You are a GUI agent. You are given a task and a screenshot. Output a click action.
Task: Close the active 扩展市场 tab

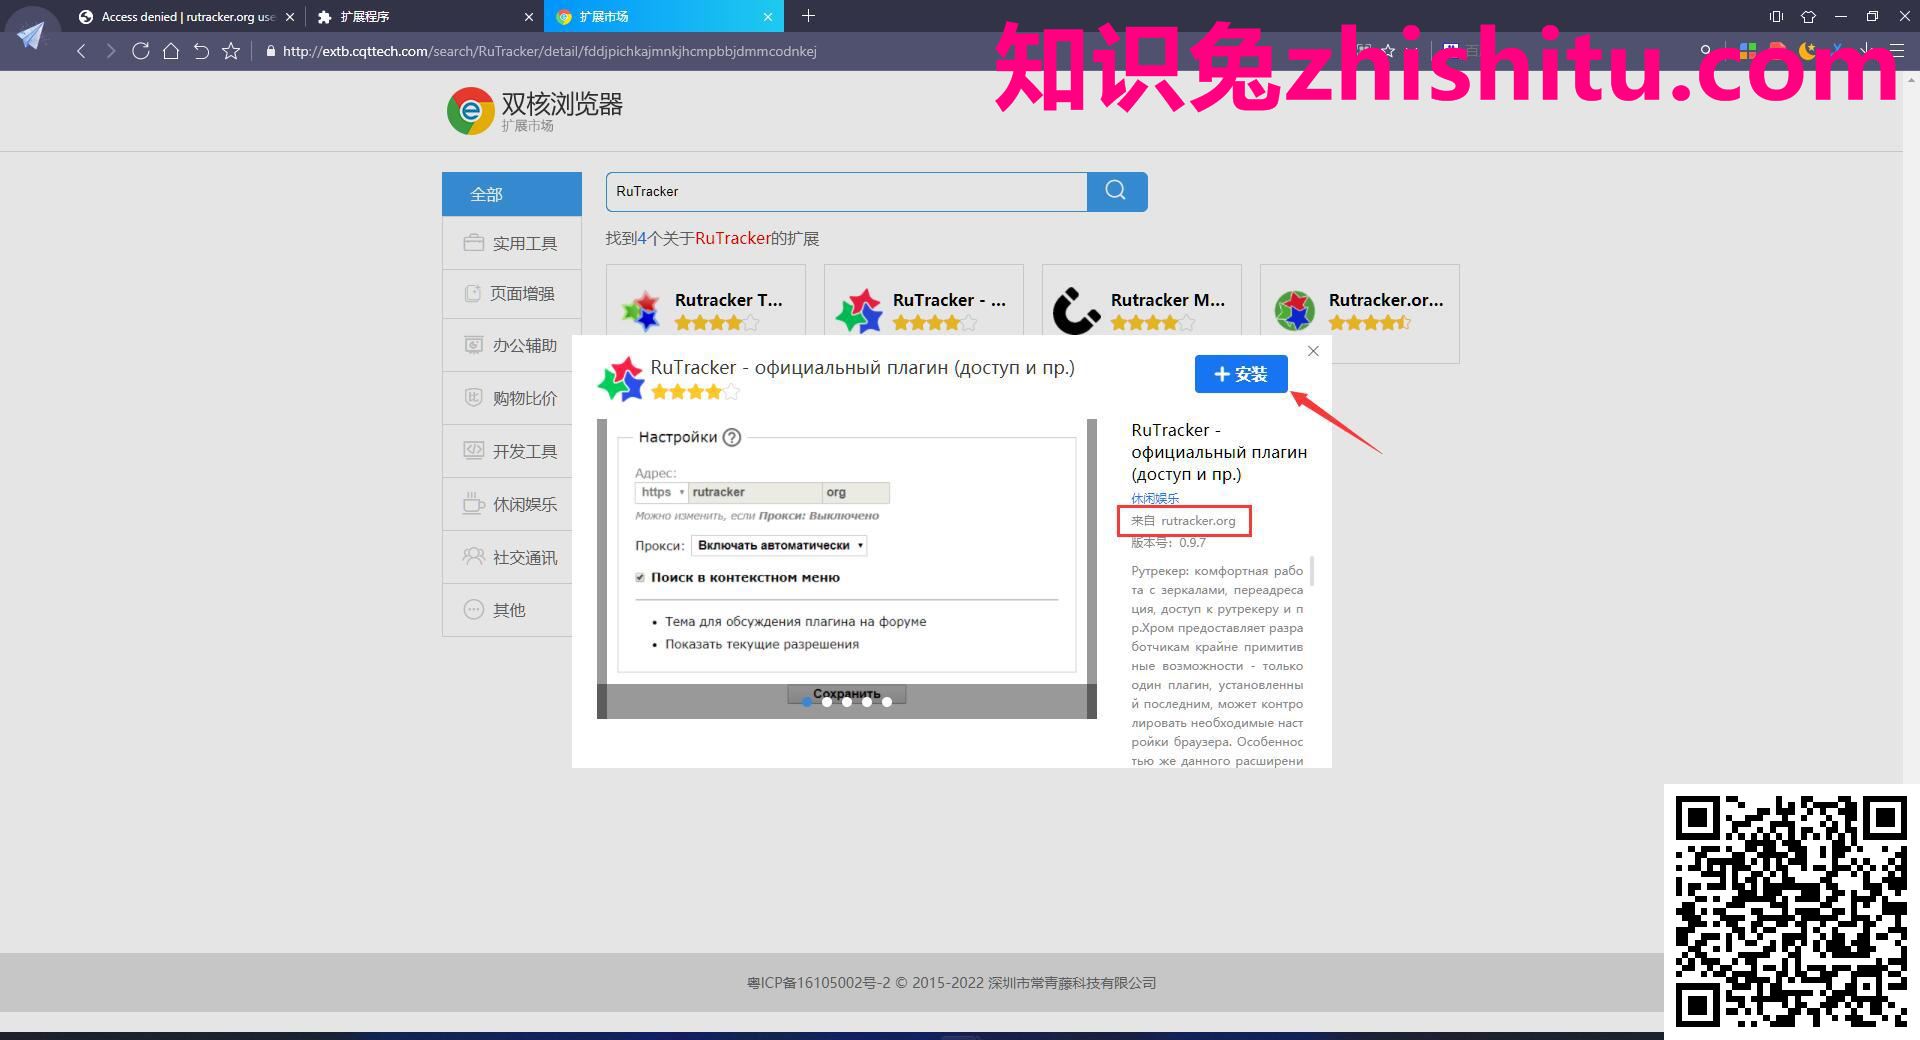pos(768,17)
